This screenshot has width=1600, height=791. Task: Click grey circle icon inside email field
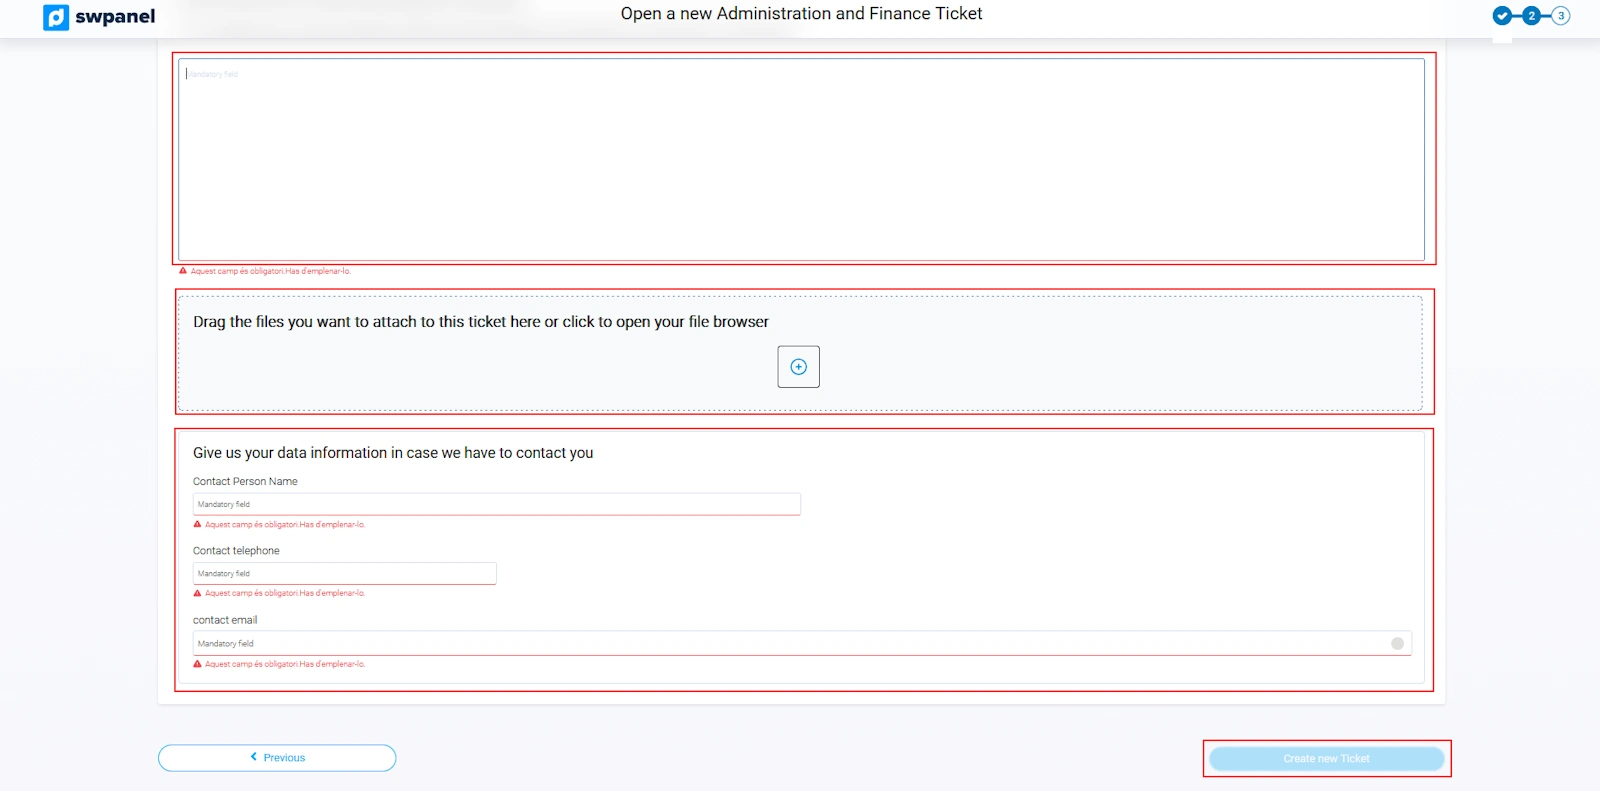click(1397, 644)
